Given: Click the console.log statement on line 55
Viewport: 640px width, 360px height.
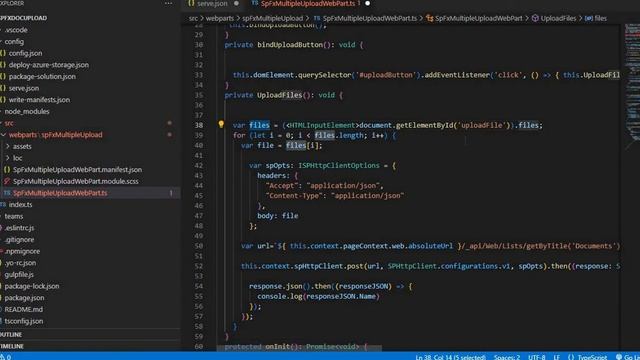Looking at the screenshot, I should [x=318, y=296].
